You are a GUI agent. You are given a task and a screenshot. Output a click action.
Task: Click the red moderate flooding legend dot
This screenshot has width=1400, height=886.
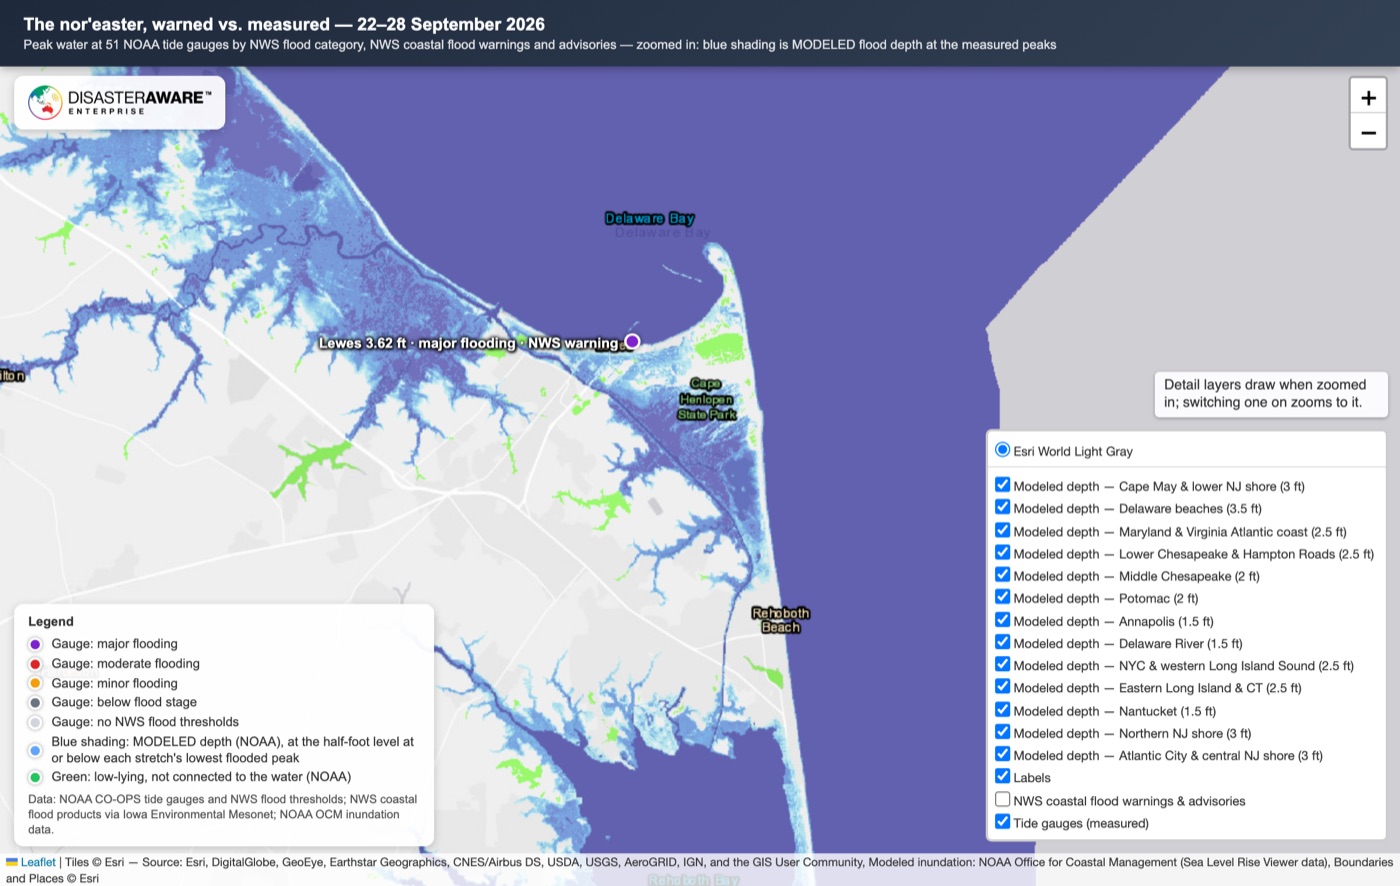[35, 664]
